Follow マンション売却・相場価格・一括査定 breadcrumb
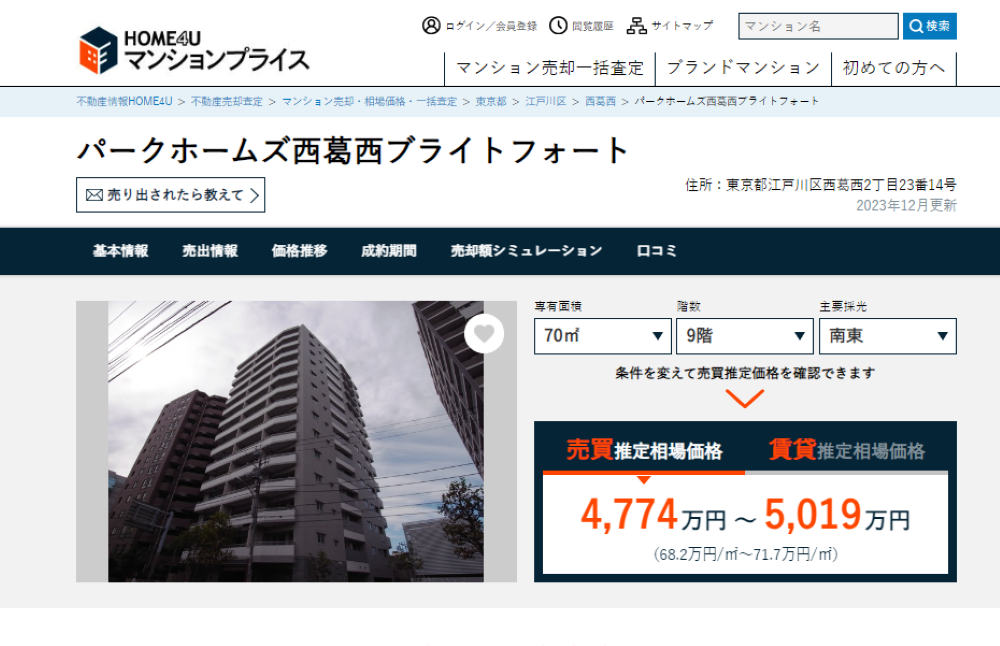The height and width of the screenshot is (646, 1000). (x=369, y=101)
